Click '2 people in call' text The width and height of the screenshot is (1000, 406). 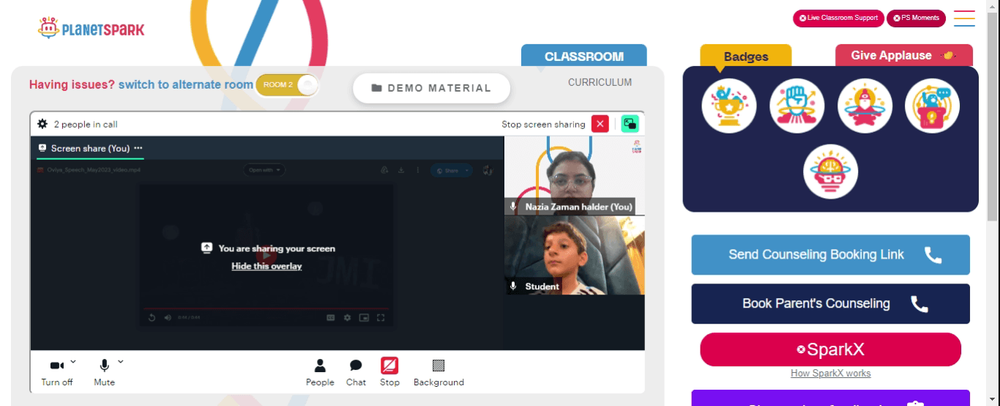pos(85,124)
